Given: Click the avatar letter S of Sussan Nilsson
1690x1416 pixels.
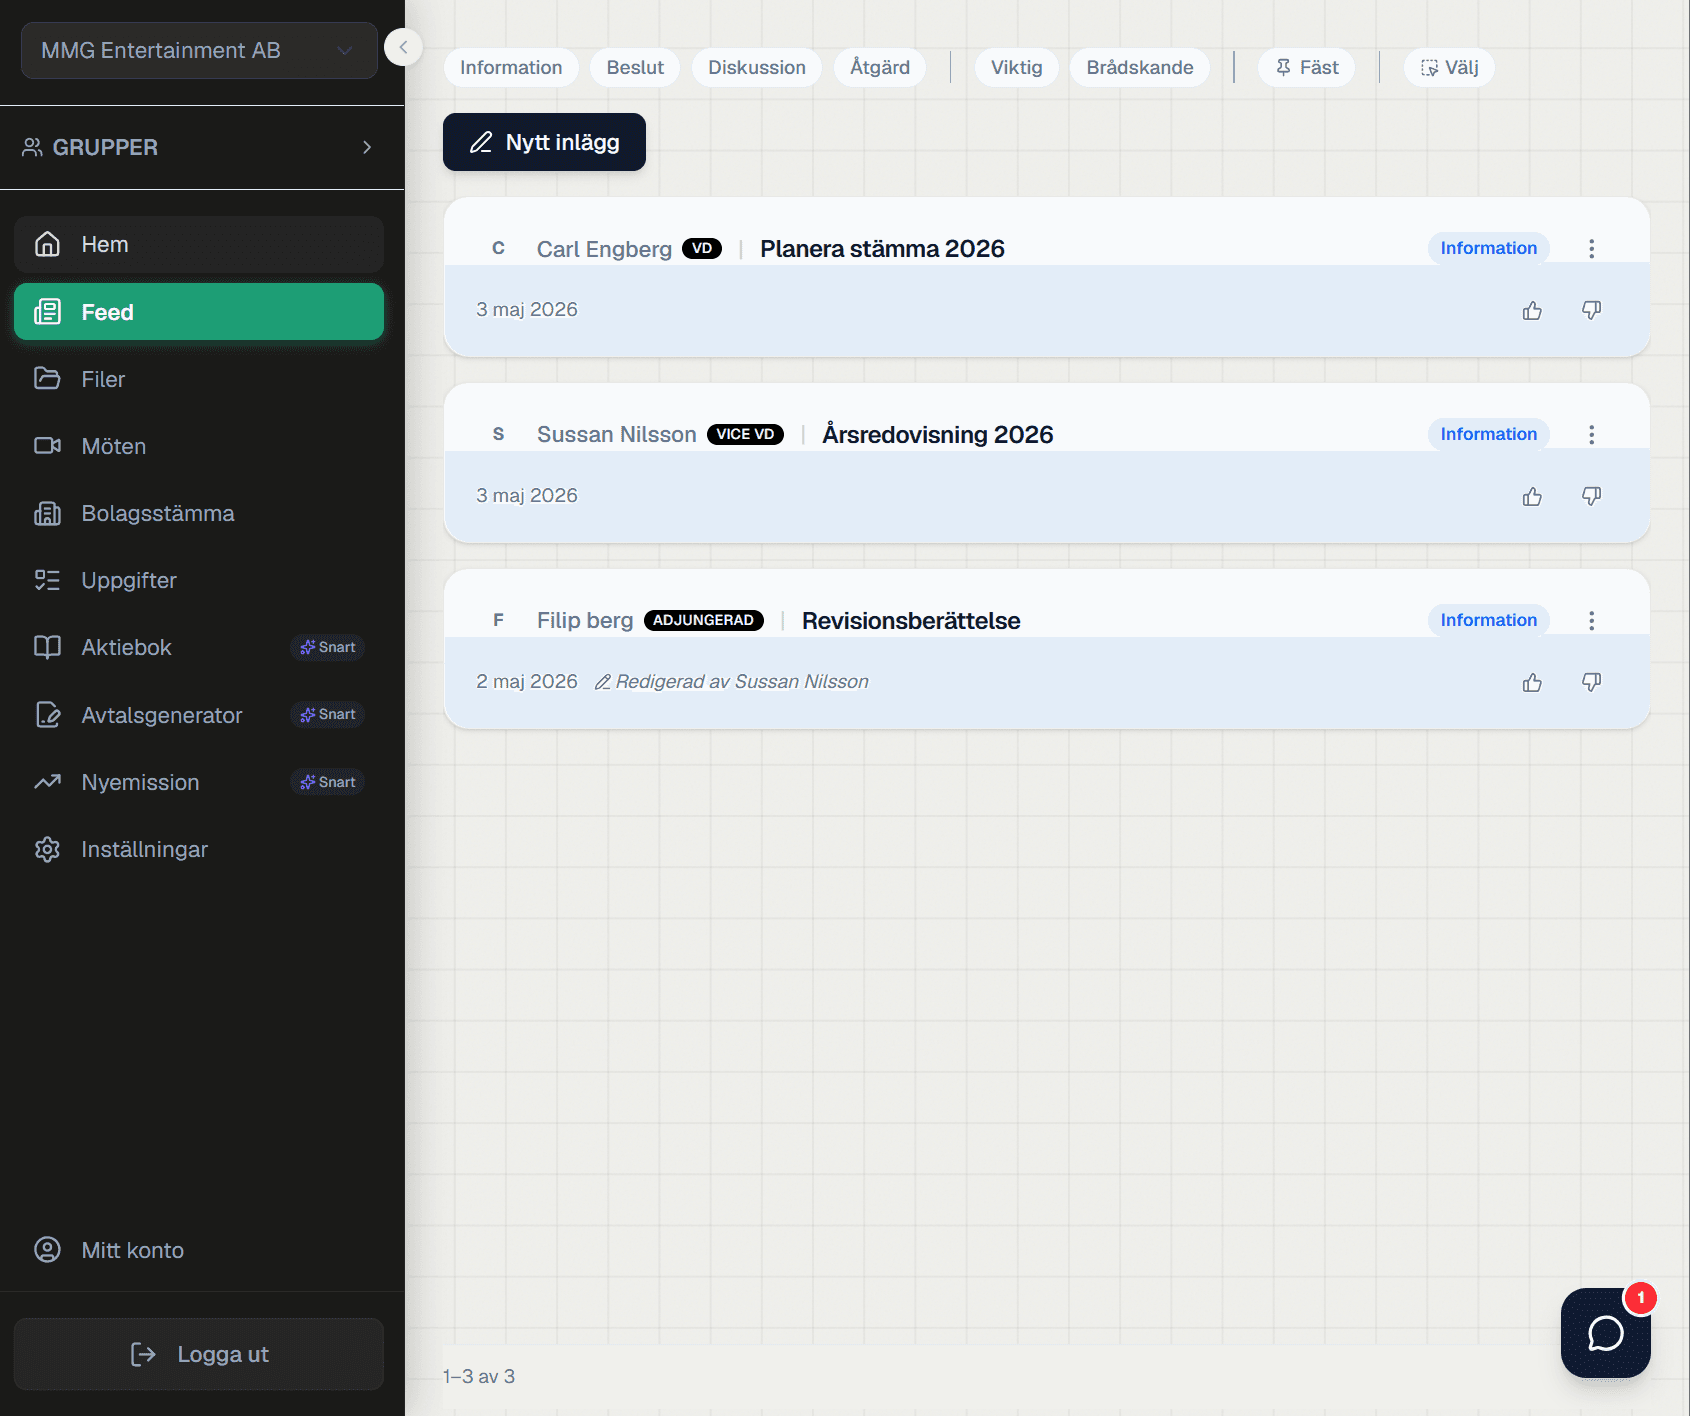Looking at the screenshot, I should [x=498, y=434].
